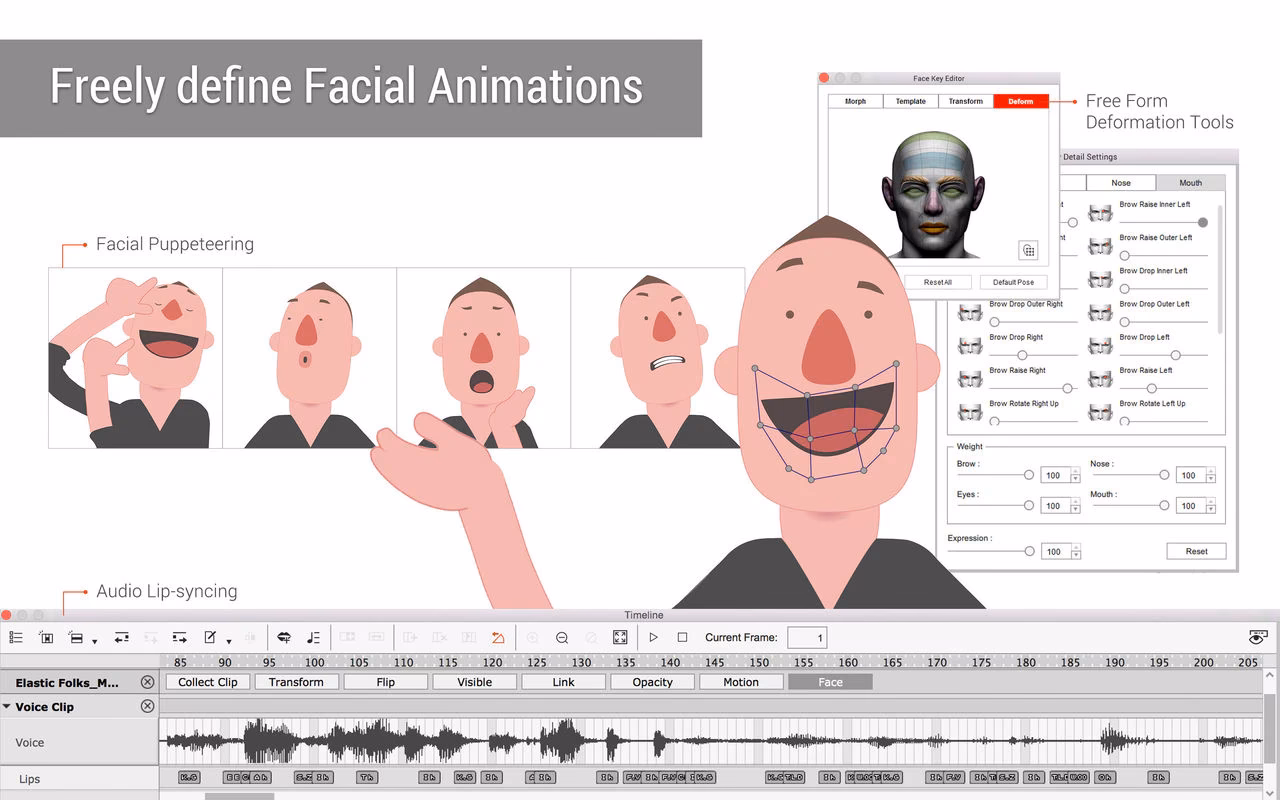
Task: Click the music note icon on the timeline toolbar
Action: pyautogui.click(x=315, y=637)
